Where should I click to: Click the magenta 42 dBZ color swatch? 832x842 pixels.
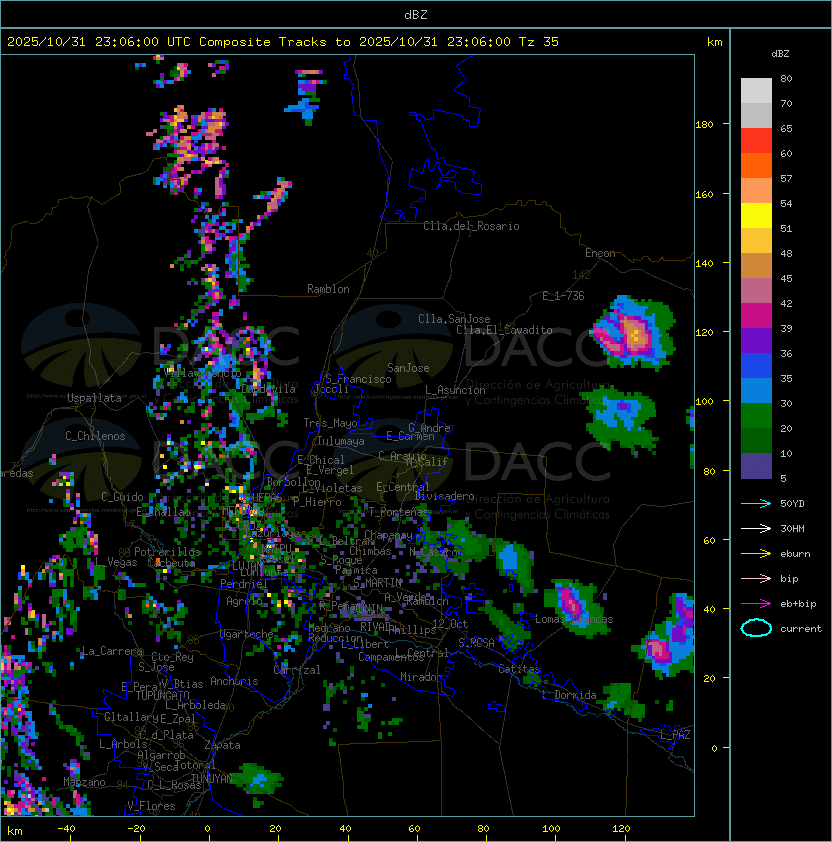coord(756,316)
